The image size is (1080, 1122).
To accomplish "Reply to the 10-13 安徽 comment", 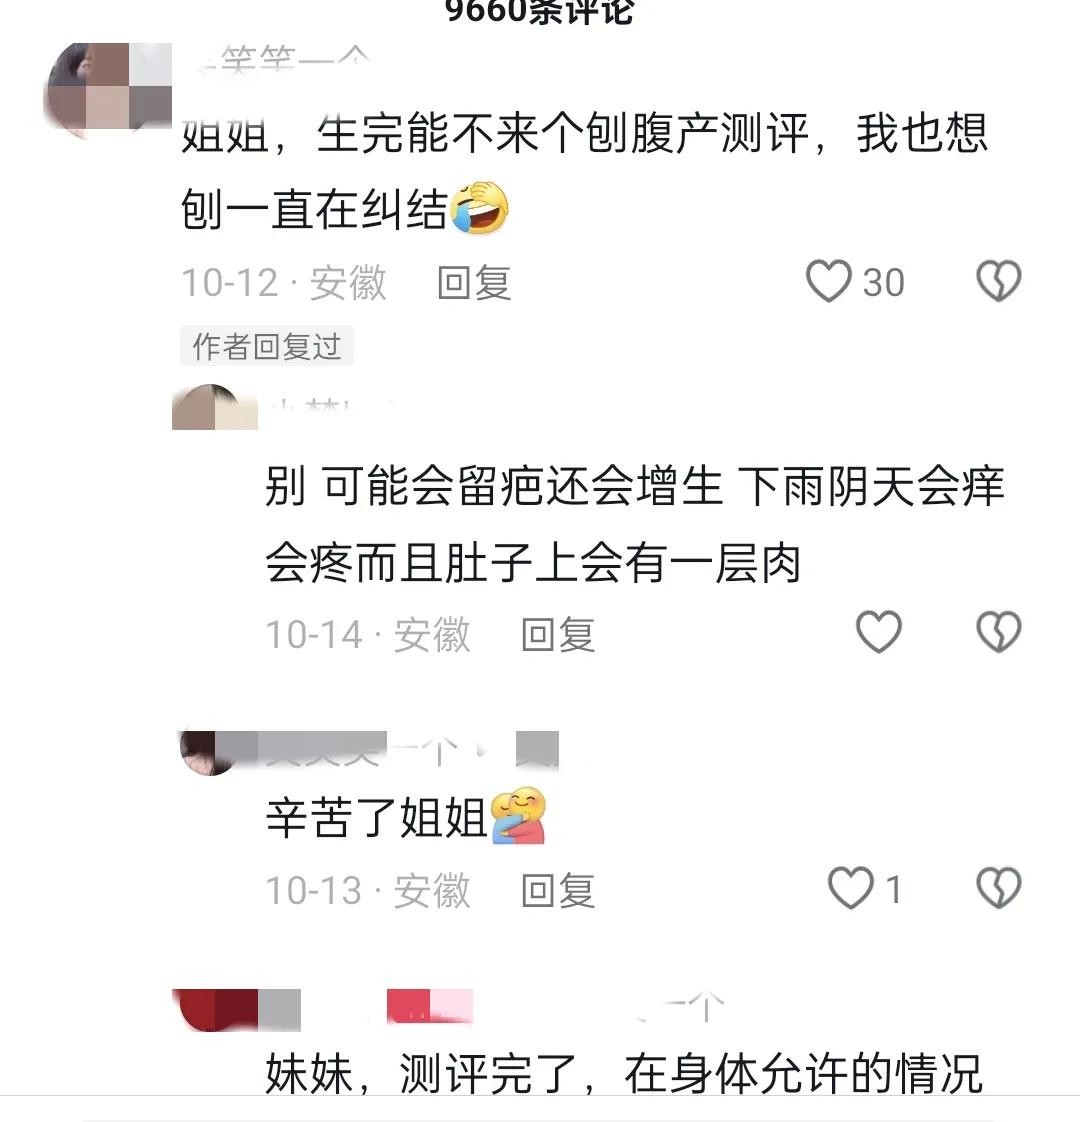I will (558, 890).
